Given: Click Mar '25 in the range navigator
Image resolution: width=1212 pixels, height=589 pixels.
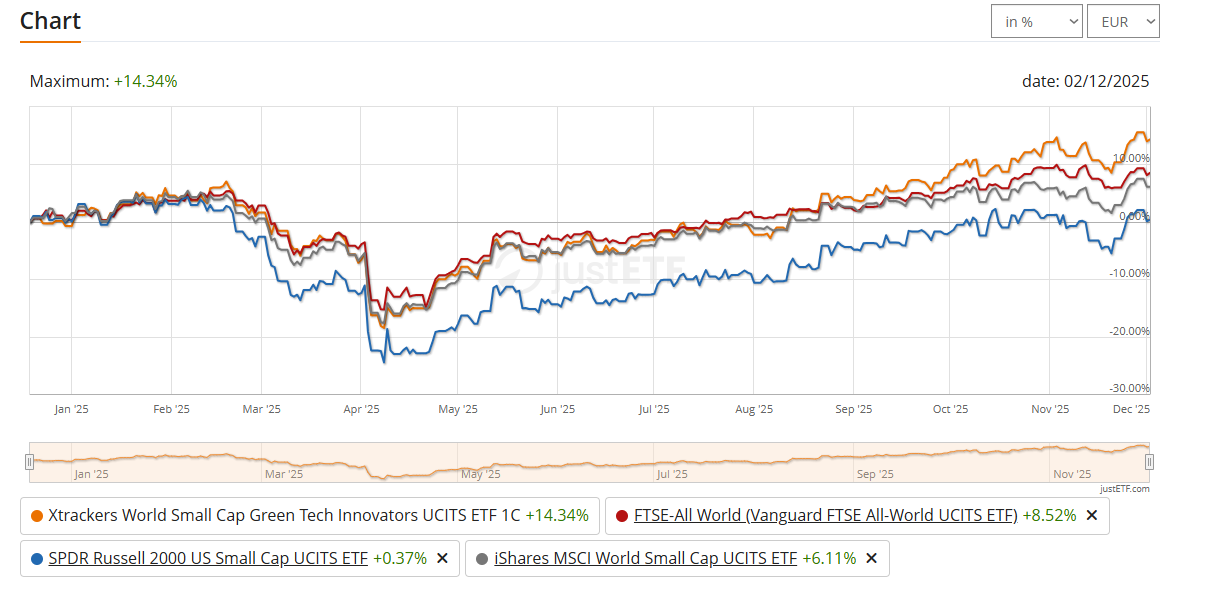Looking at the screenshot, I should (x=284, y=474).
